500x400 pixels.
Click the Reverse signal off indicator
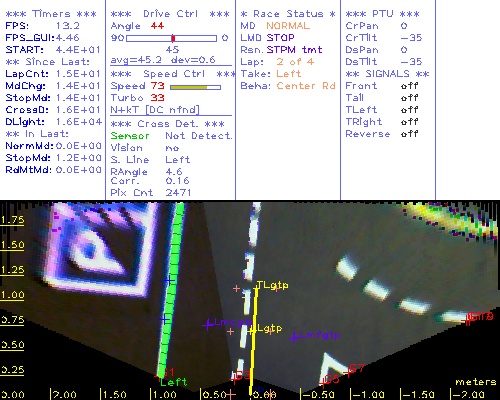click(x=409, y=134)
